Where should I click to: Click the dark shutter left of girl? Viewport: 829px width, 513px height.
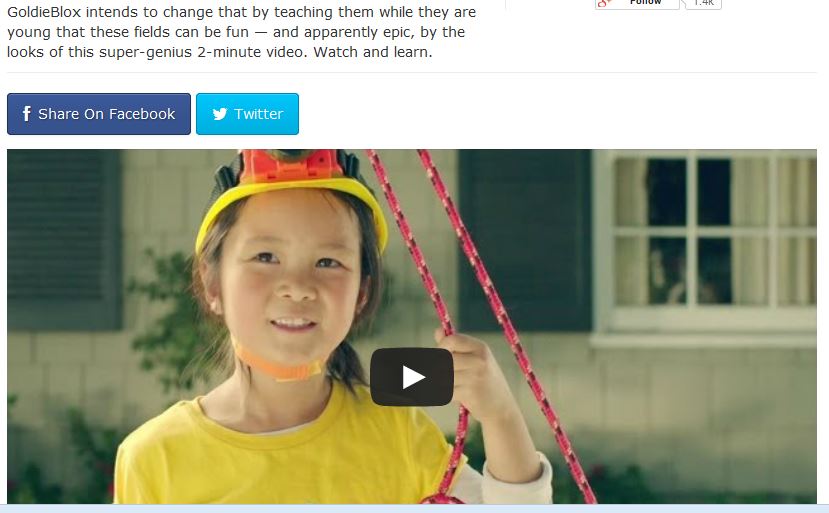(x=63, y=238)
